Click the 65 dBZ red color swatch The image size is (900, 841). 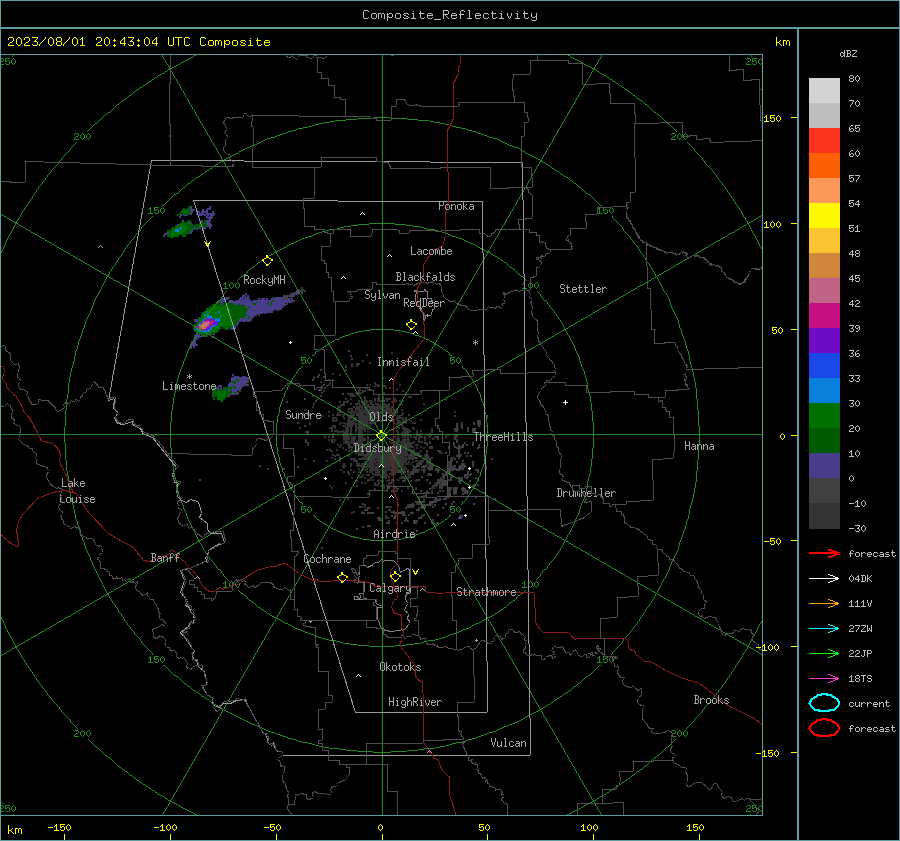824,141
